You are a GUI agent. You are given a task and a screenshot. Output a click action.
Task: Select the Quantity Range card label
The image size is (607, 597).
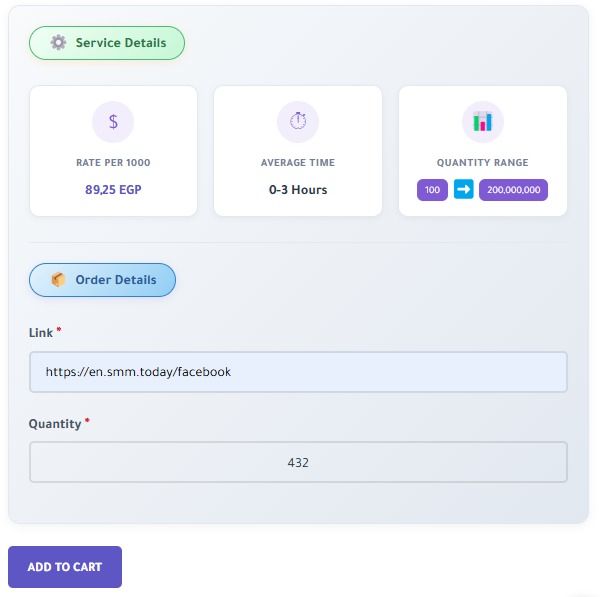click(483, 162)
